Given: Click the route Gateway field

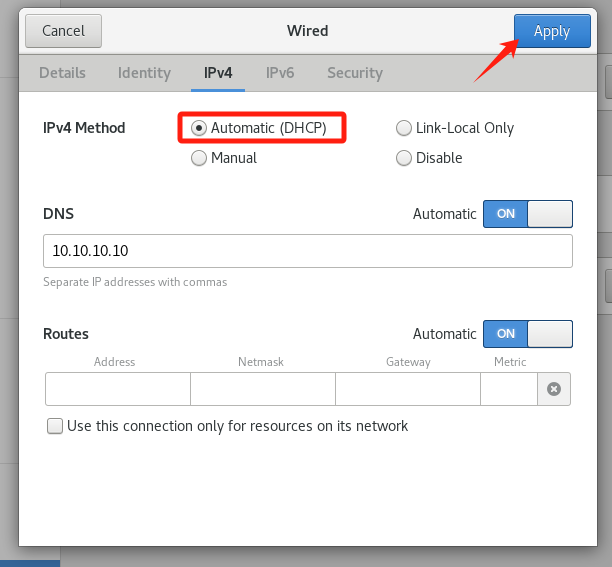Looking at the screenshot, I should coord(407,389).
